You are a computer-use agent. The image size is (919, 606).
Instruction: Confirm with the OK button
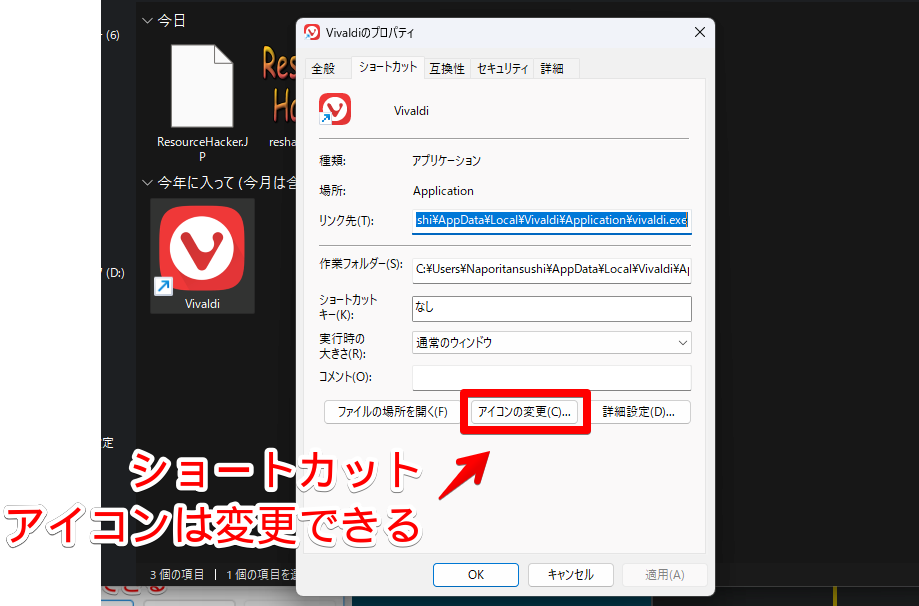[476, 575]
